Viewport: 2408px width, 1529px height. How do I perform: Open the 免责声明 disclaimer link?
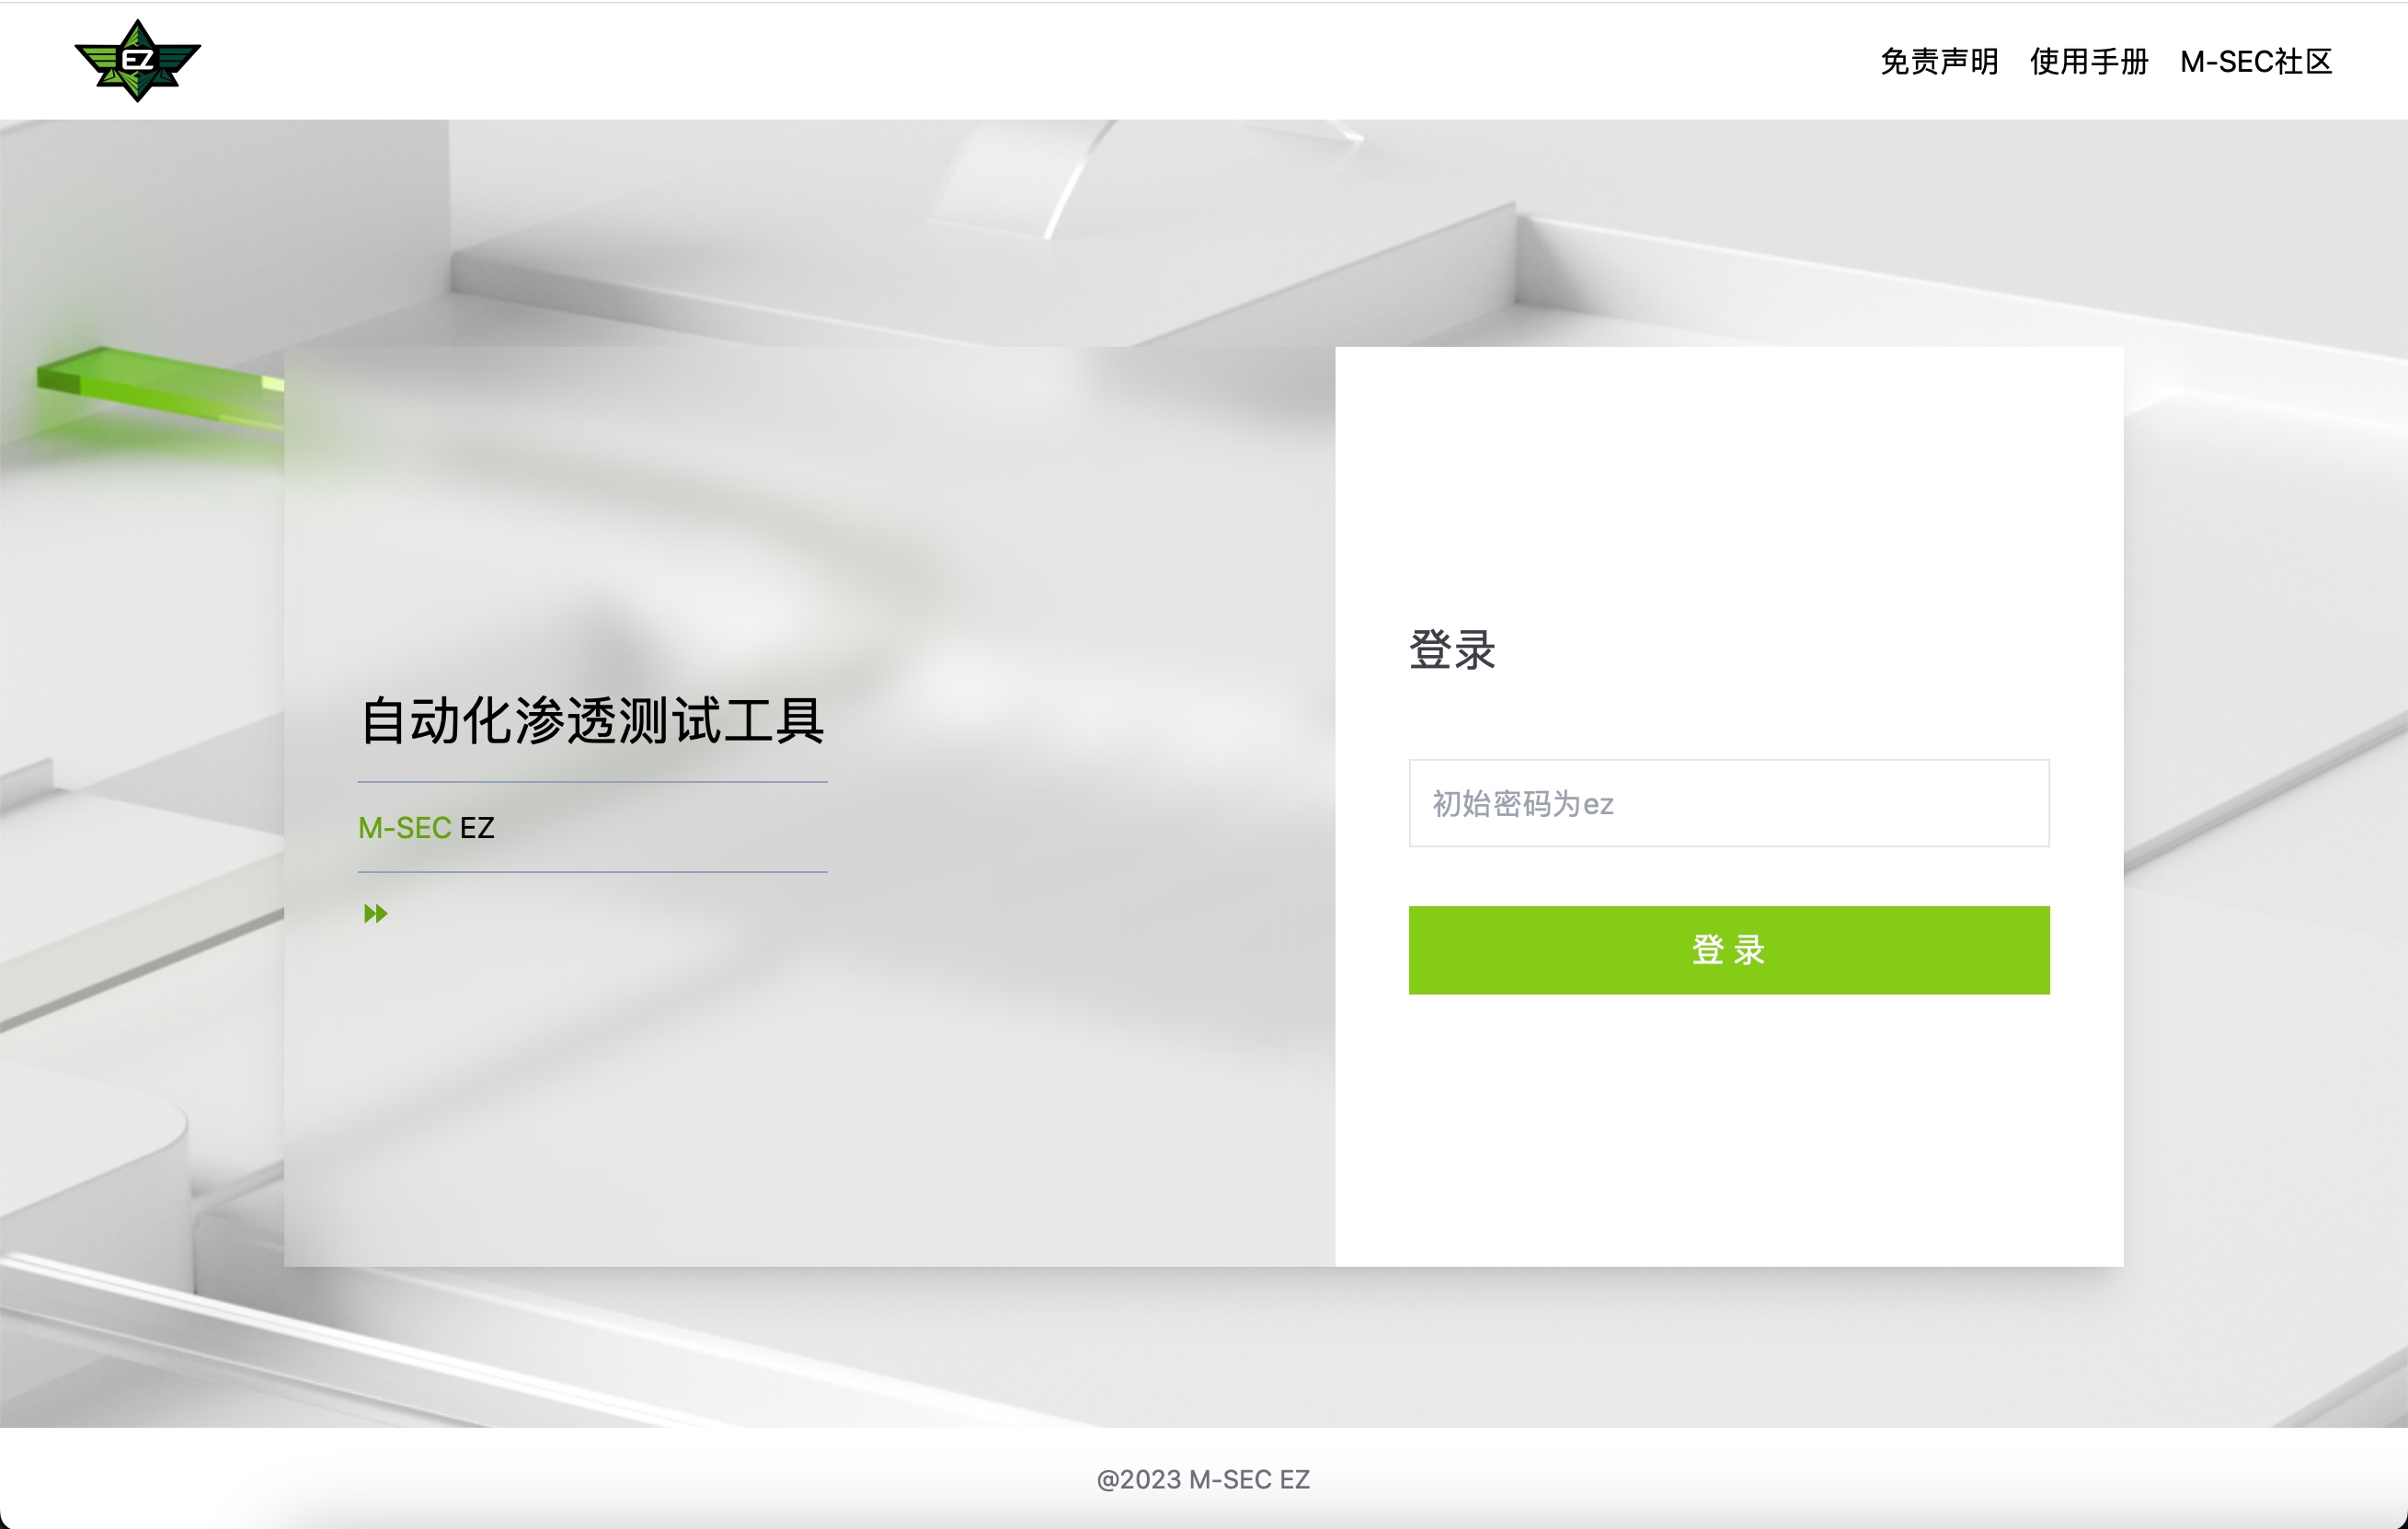tap(1938, 62)
